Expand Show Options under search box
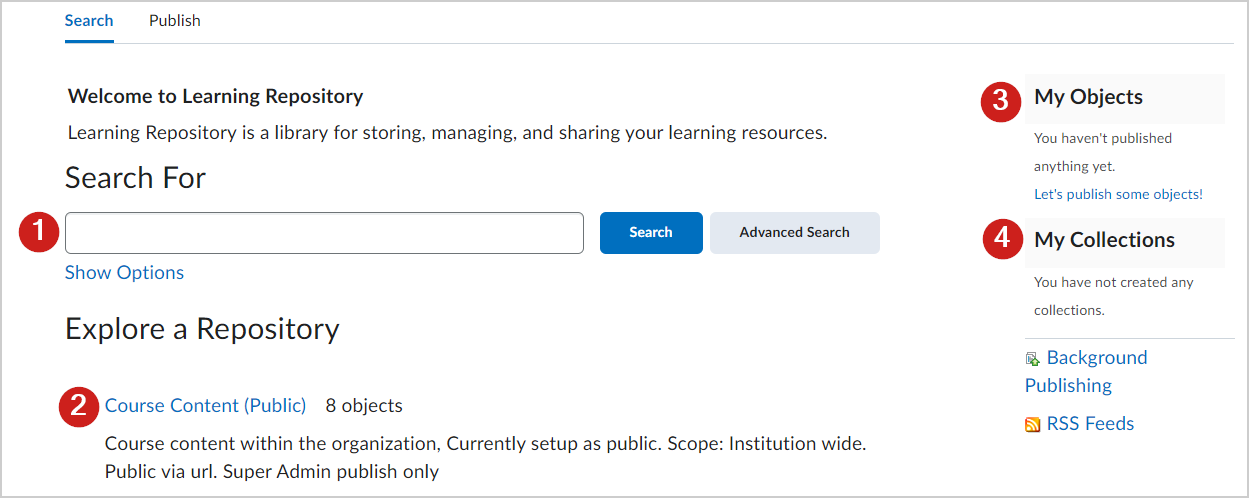1249x498 pixels. [x=124, y=273]
